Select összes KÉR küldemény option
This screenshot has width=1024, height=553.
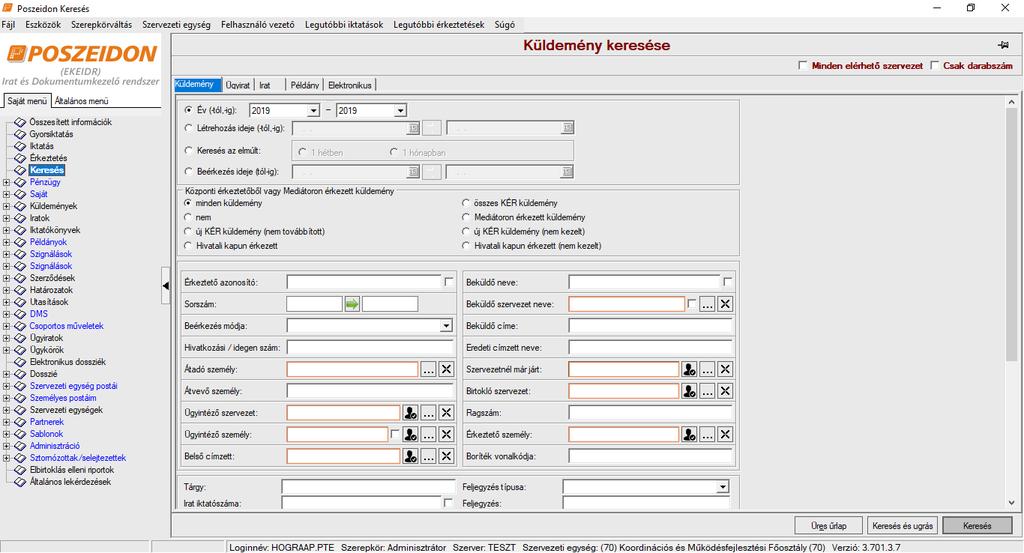466,203
